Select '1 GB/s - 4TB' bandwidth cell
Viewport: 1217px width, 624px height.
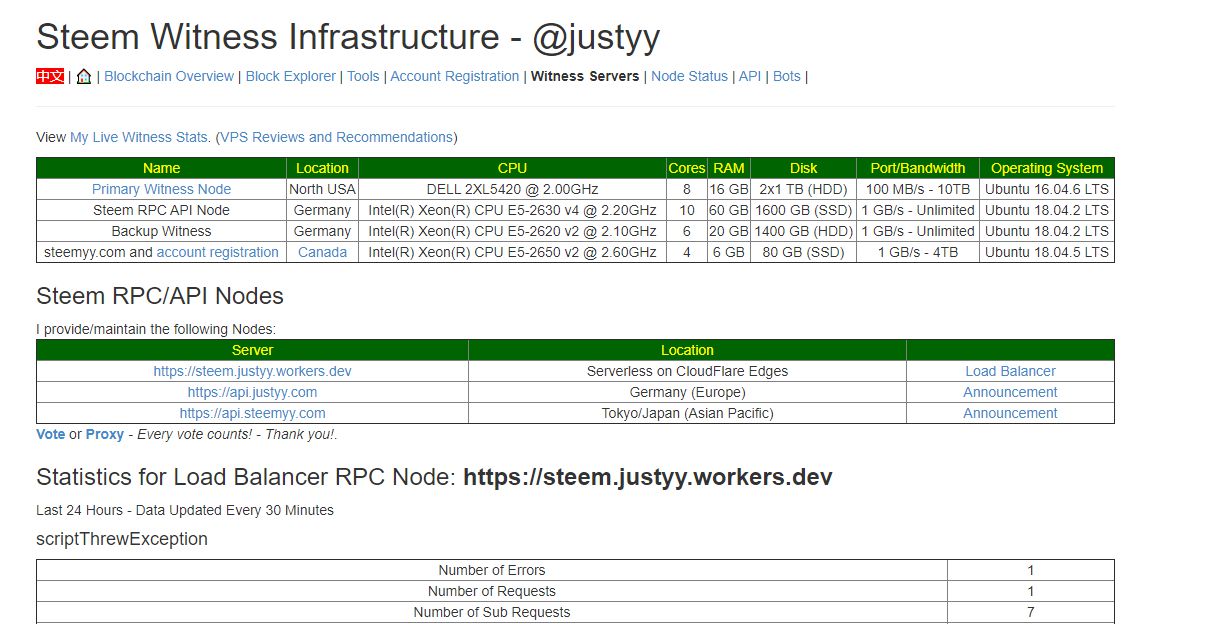(918, 252)
